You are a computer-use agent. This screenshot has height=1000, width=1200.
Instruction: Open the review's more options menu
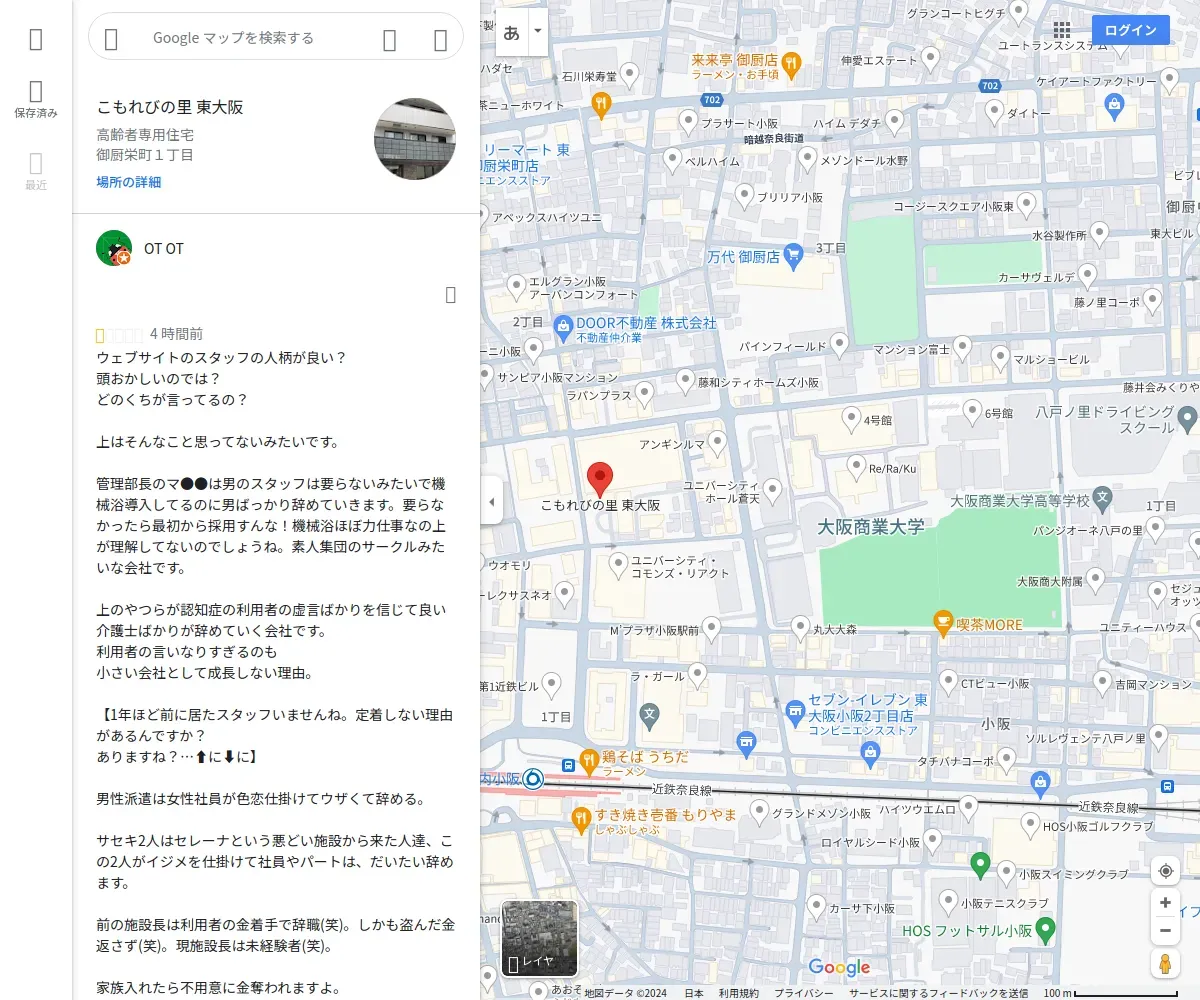(x=450, y=294)
